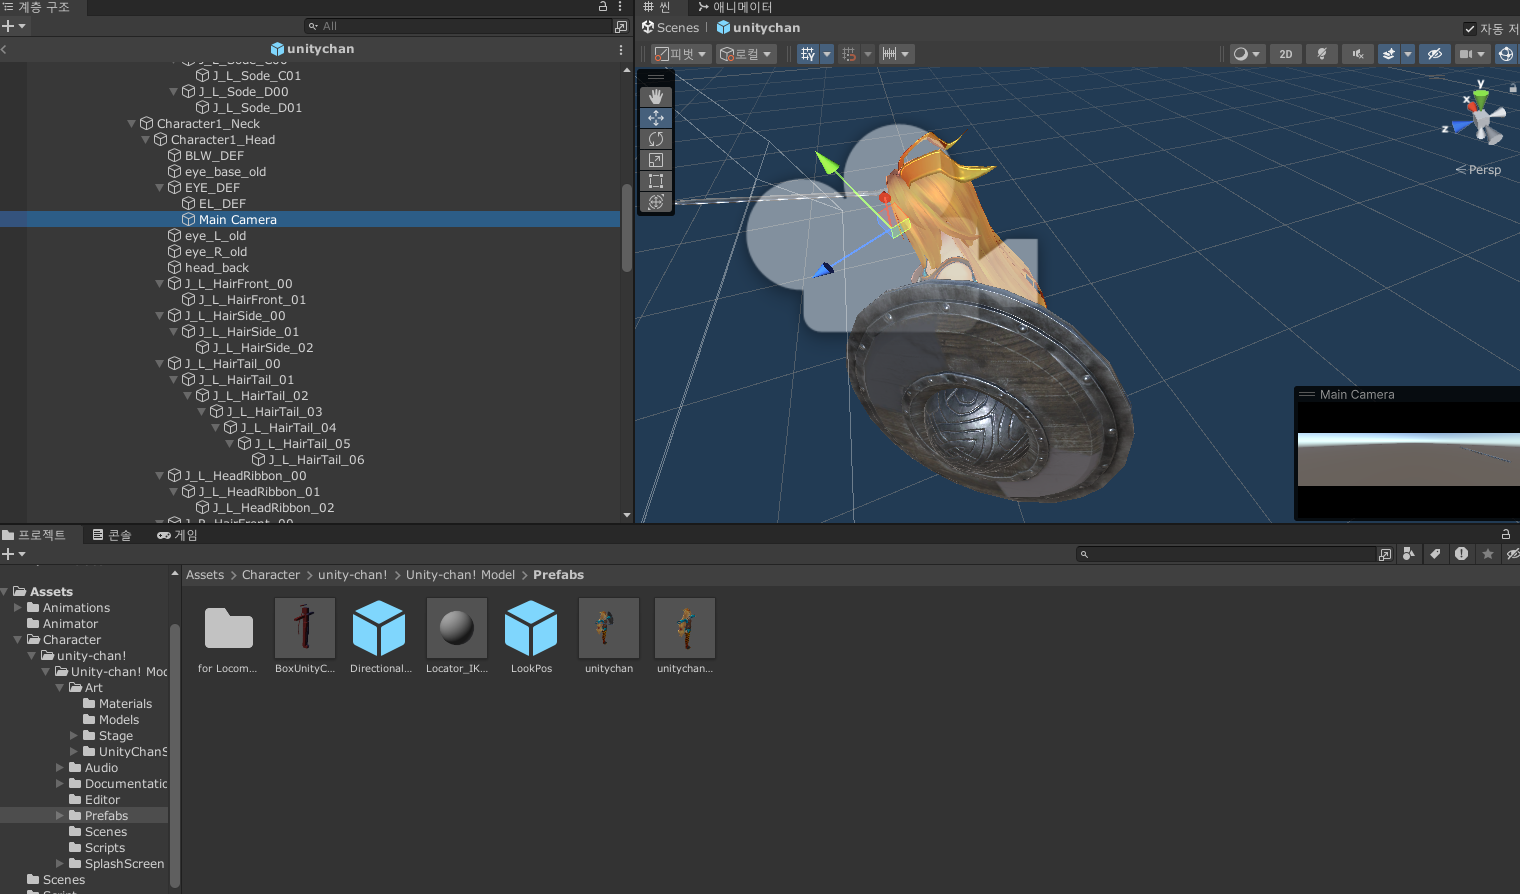The image size is (1520, 894).
Task: Open grid settings dropdown arrow
Action: 827,54
